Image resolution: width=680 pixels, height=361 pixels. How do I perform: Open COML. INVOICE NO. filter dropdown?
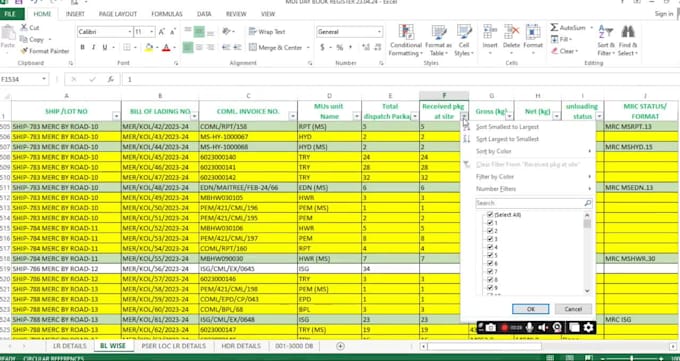pos(292,116)
